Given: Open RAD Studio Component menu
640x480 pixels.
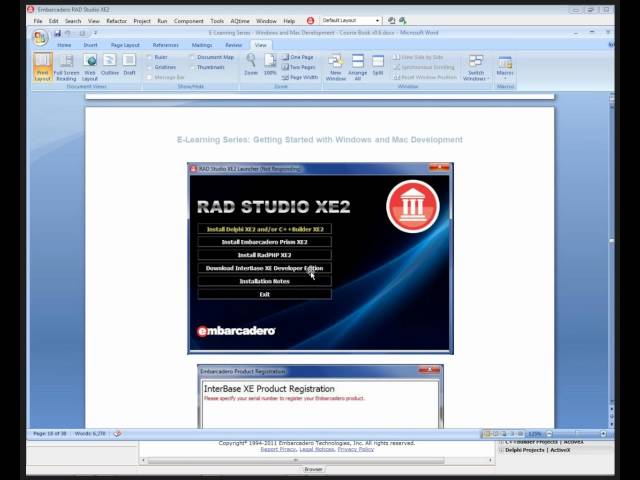Looking at the screenshot, I should click(x=188, y=21).
